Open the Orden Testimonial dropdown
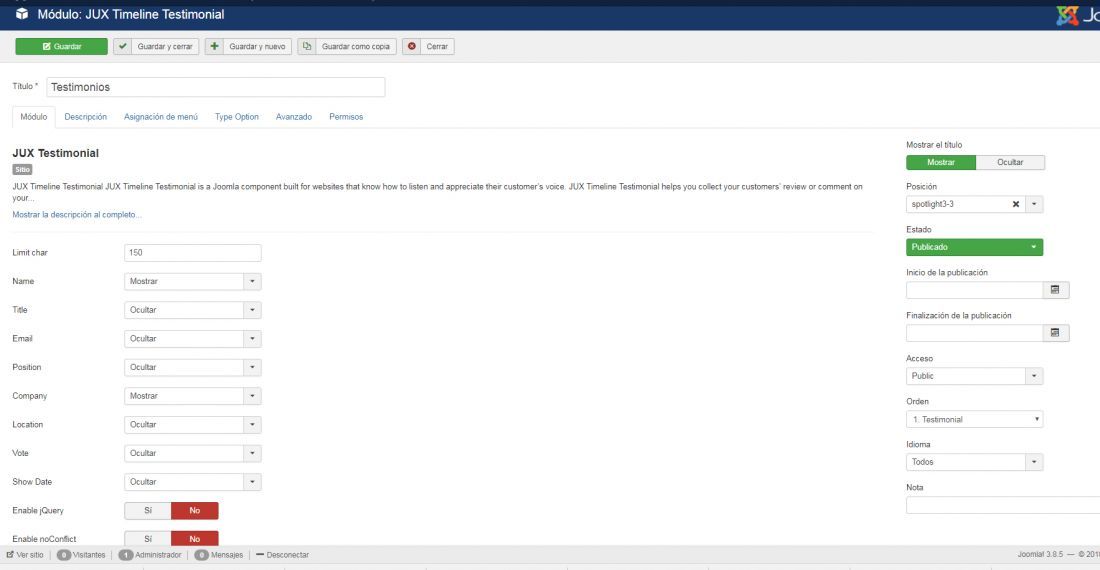This screenshot has width=1100, height=570. pos(974,419)
